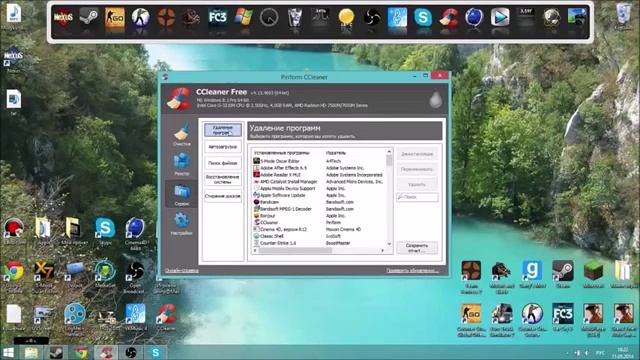Click the horizontal scrollbar right arrow
The height and width of the screenshot is (360, 640).
(x=382, y=250)
